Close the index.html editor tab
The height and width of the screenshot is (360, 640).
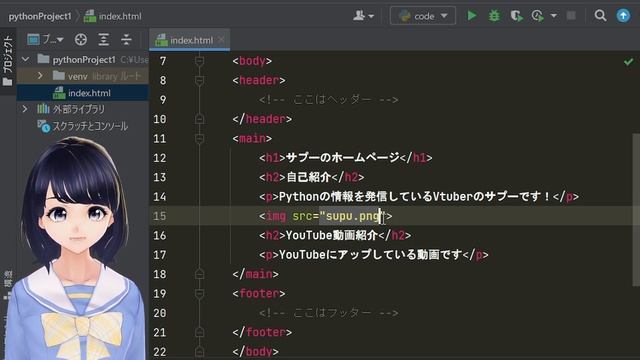tap(221, 40)
